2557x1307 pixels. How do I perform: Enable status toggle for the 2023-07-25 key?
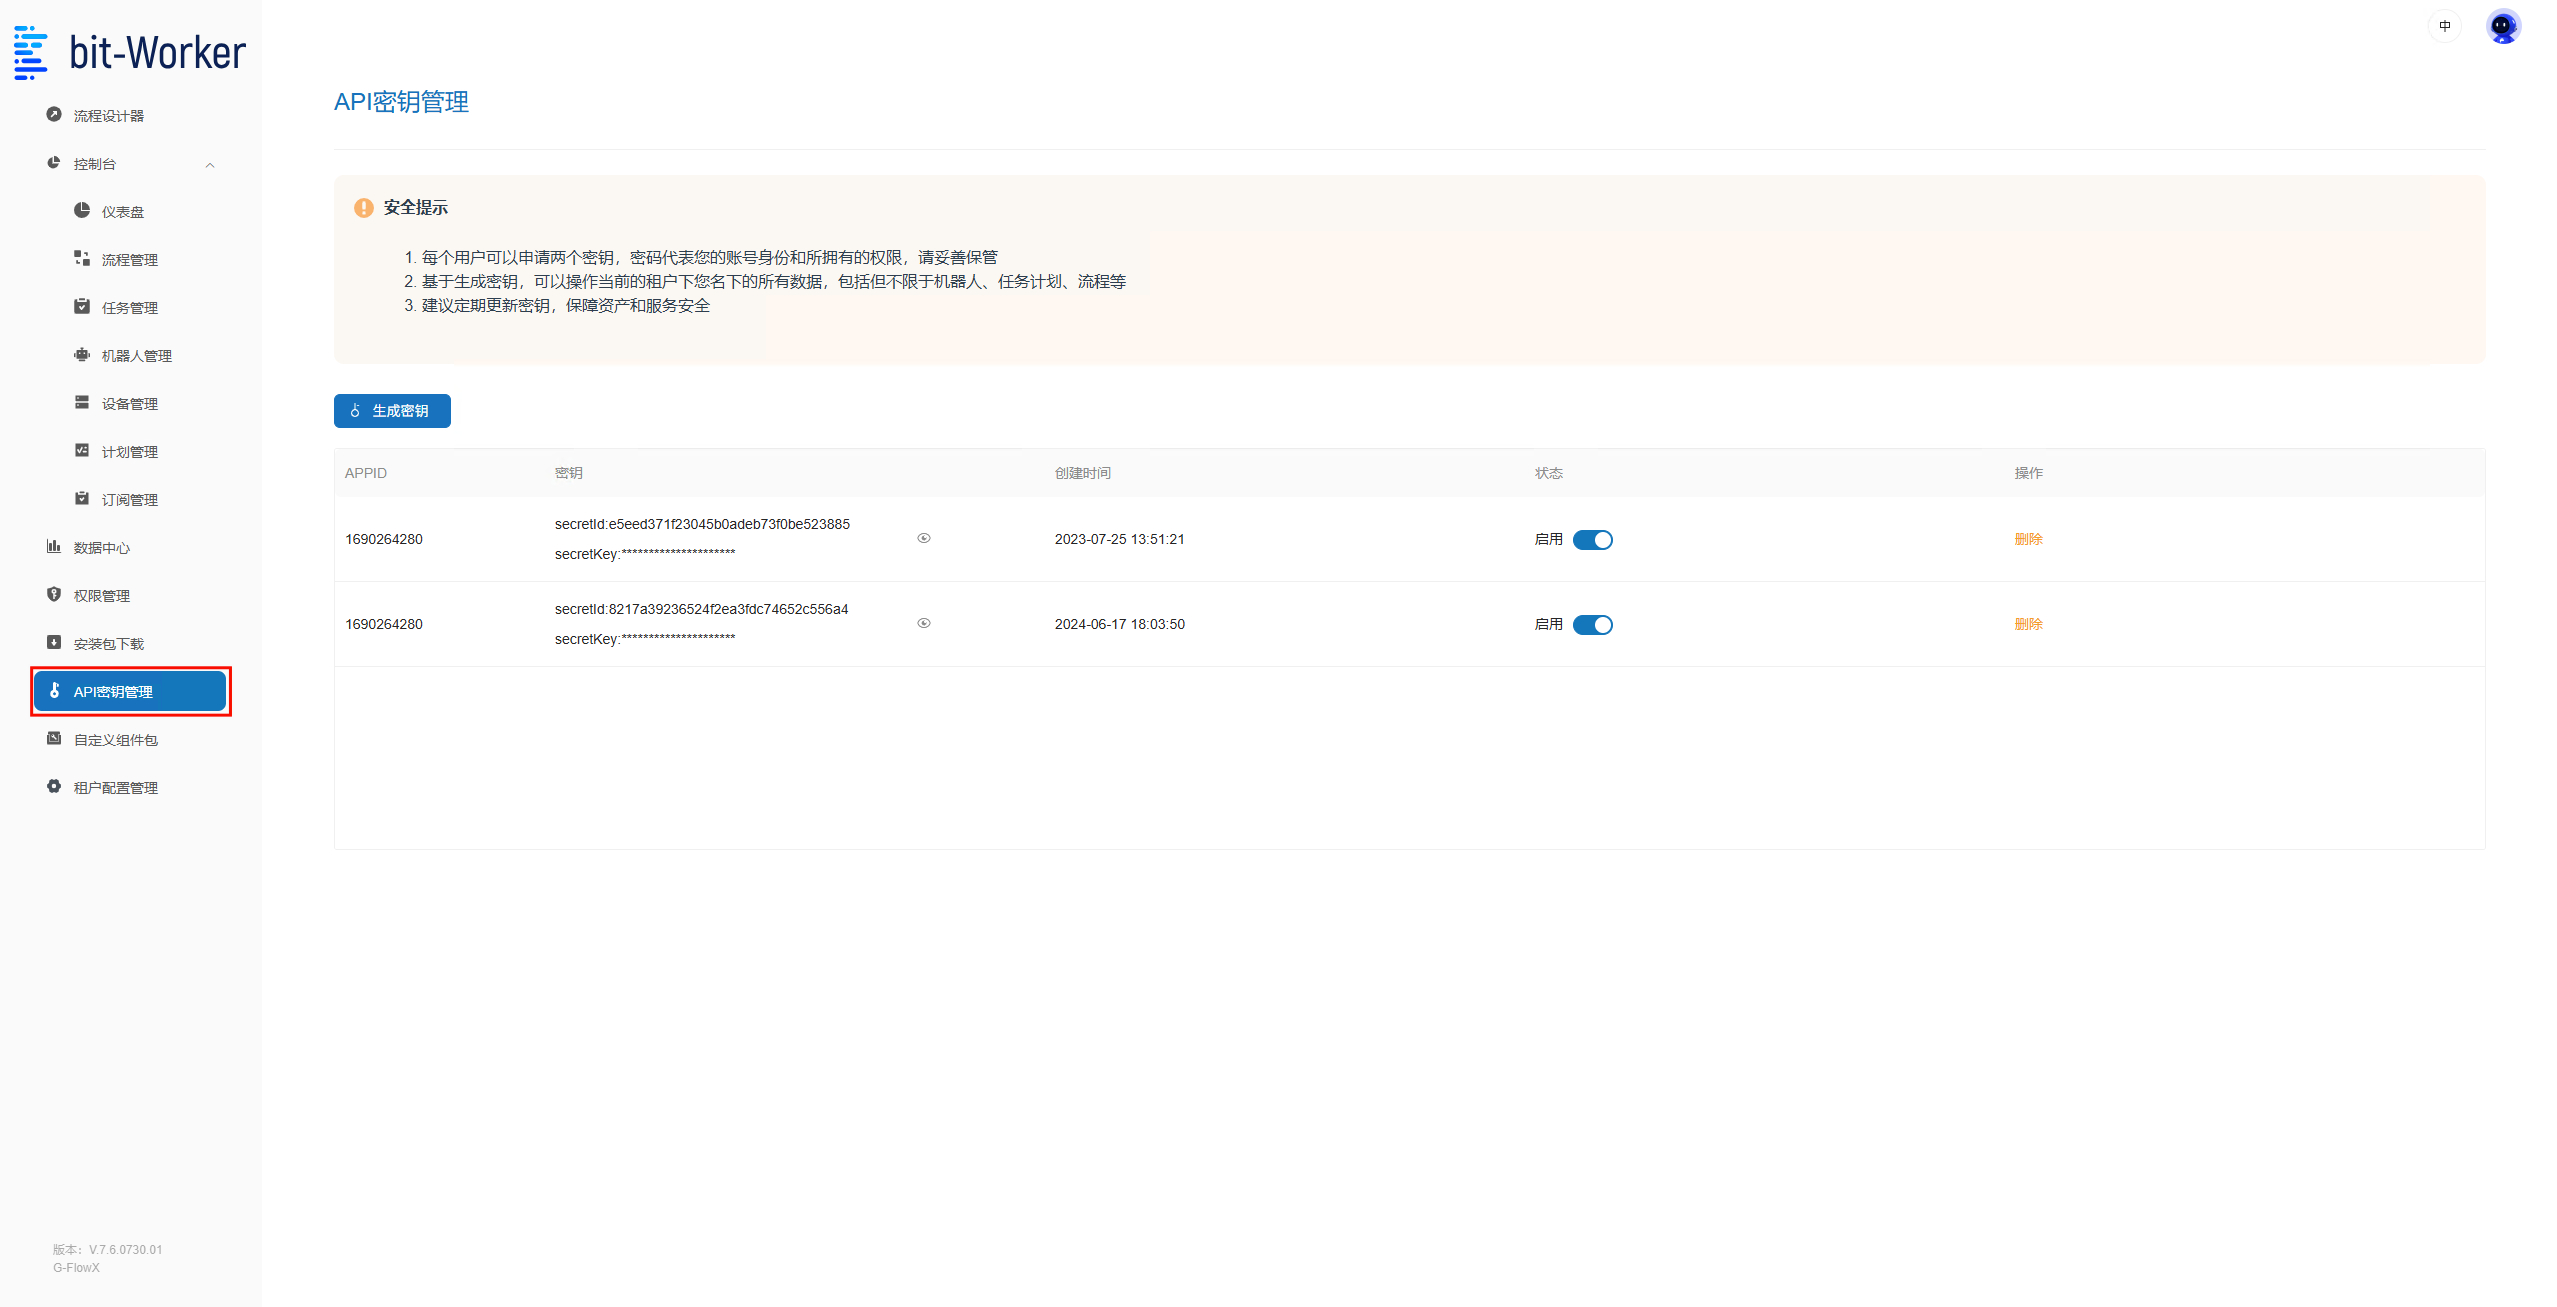pyautogui.click(x=1593, y=539)
